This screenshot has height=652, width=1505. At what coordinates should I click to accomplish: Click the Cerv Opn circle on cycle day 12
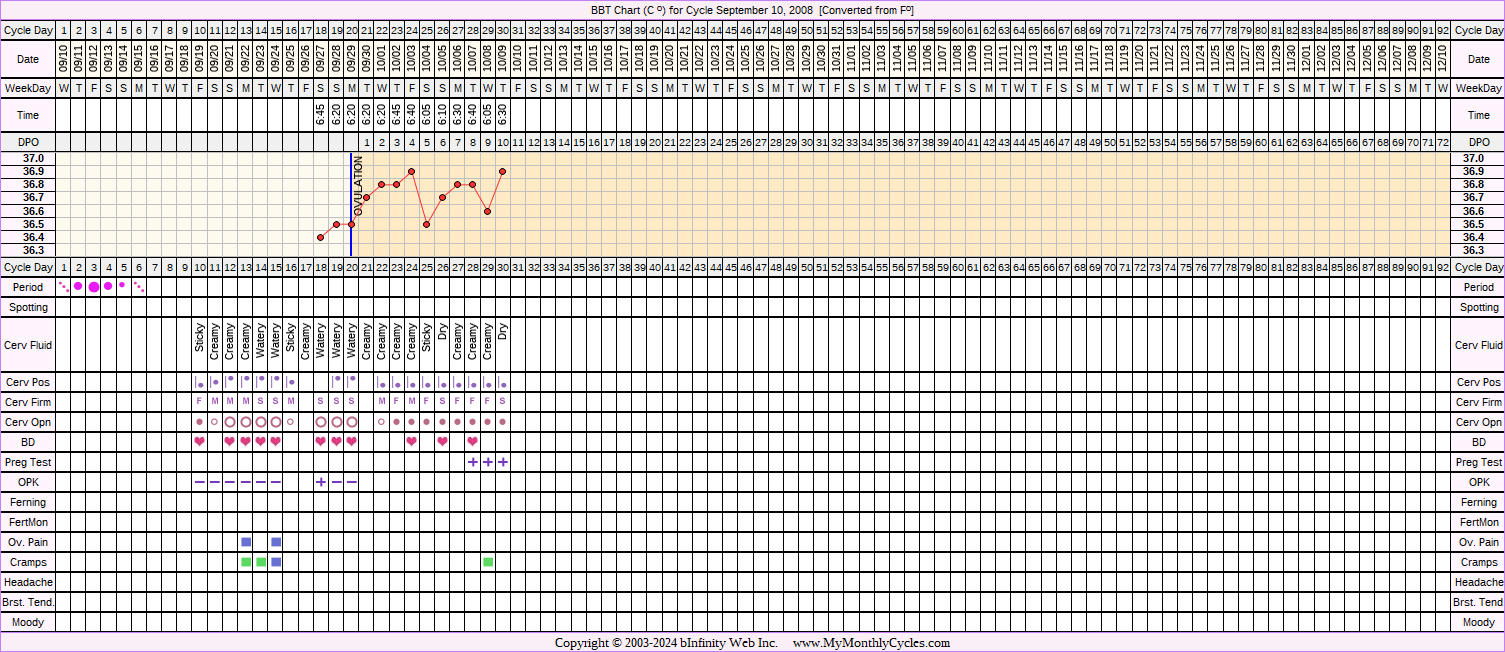(x=230, y=422)
